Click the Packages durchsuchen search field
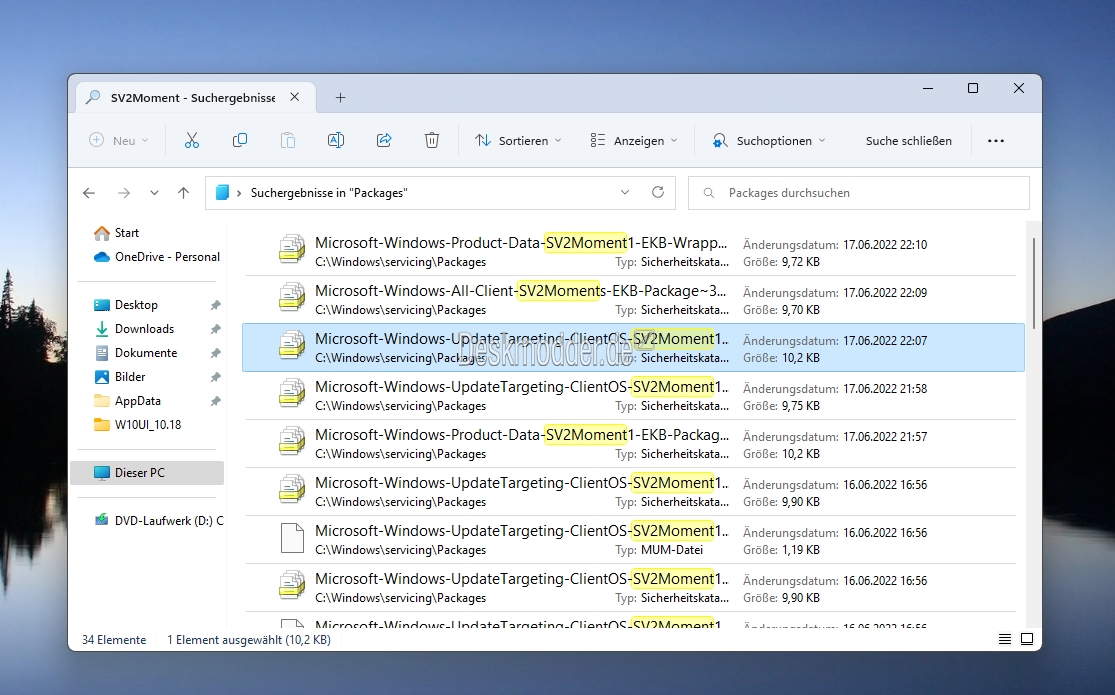 (x=859, y=193)
